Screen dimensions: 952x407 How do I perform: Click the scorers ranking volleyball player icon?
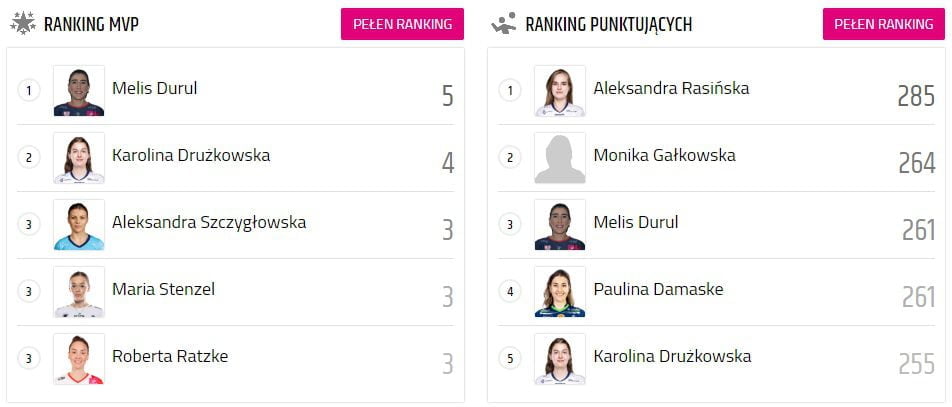[x=503, y=22]
